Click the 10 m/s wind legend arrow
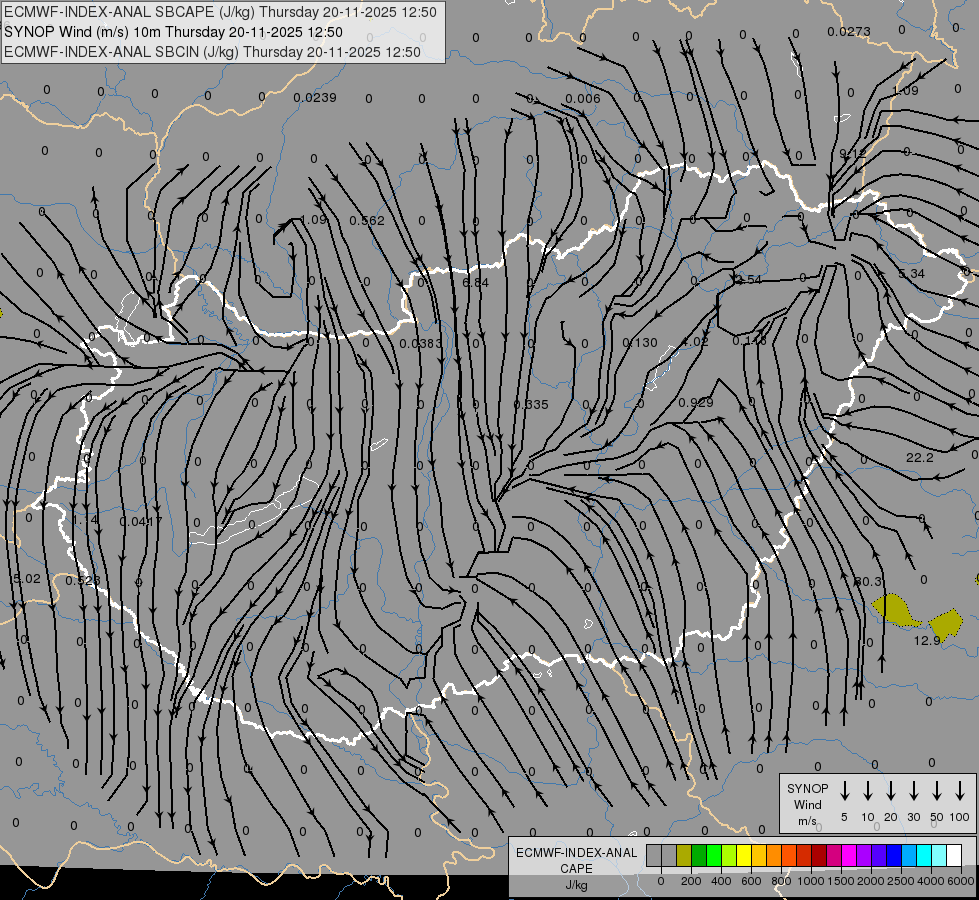Viewport: 979px width, 900px height. click(868, 791)
